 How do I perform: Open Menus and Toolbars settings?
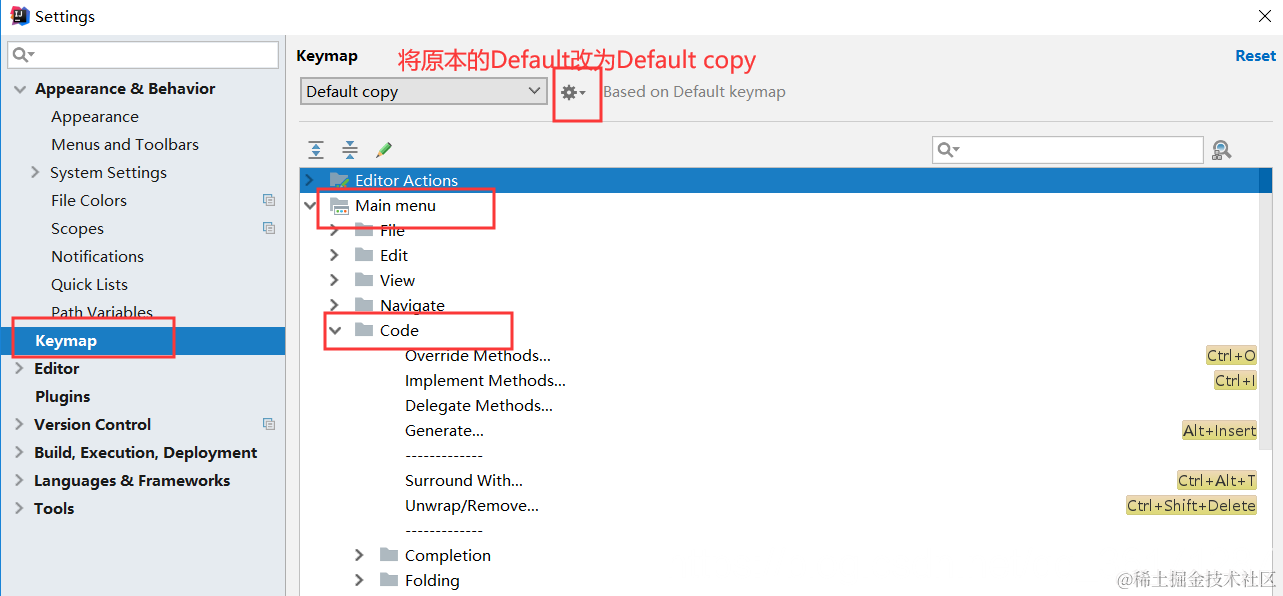[125, 145]
